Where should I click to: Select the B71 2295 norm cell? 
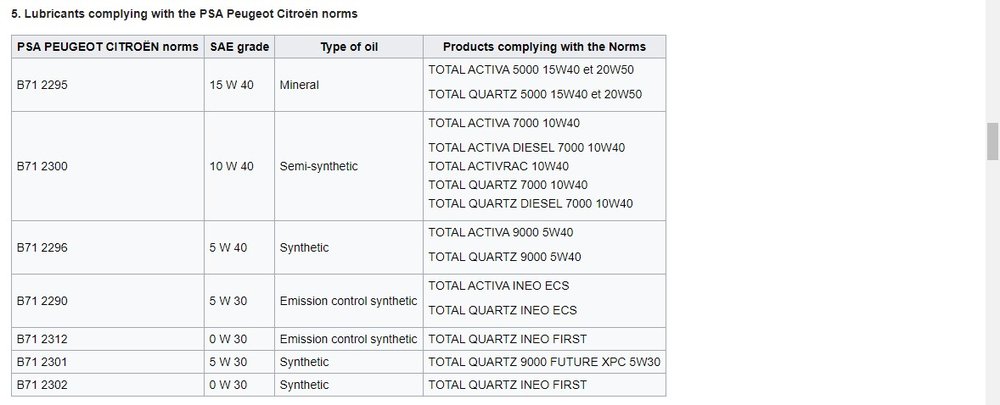[108, 85]
